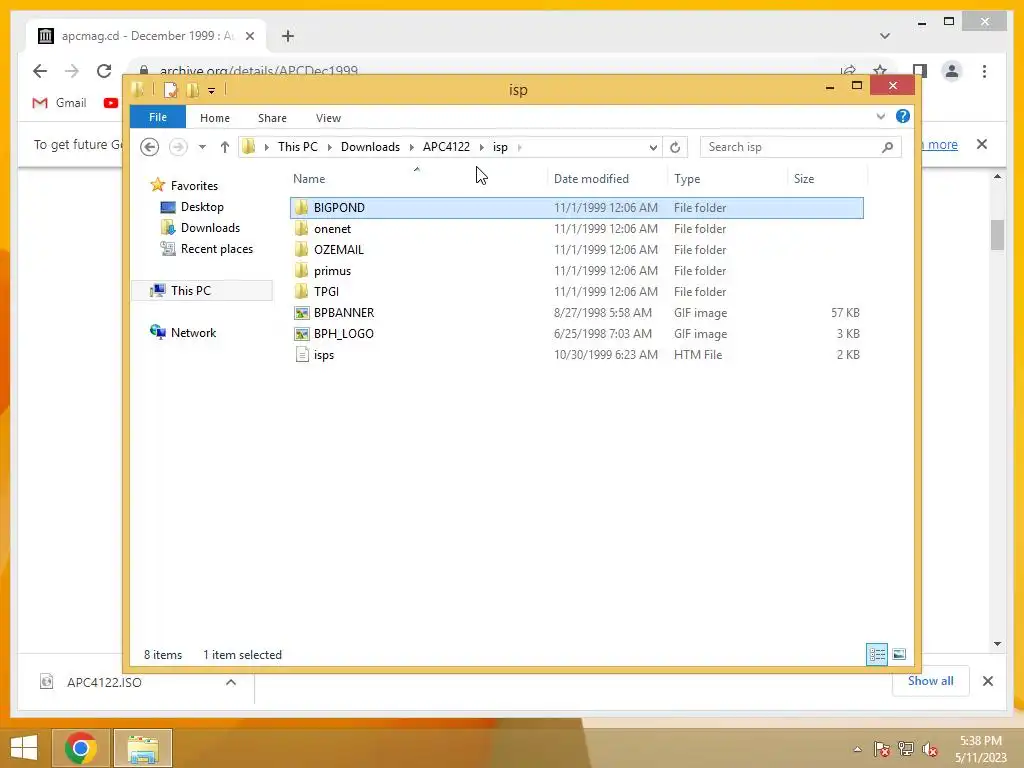Image resolution: width=1024 pixels, height=768 pixels.
Task: Open Quick Access Toolbar customize dropdown
Action: click(212, 91)
